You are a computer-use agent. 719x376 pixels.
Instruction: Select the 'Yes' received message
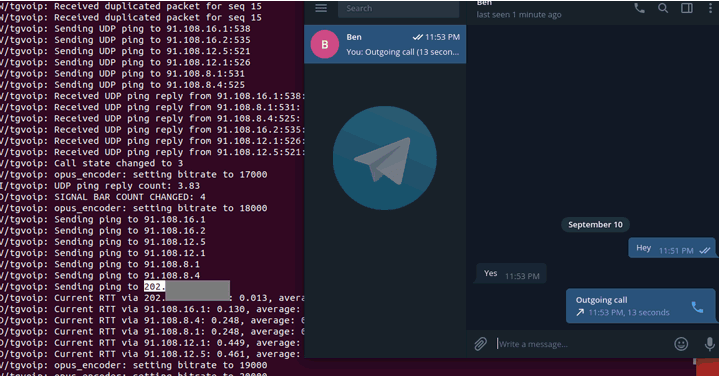(x=511, y=274)
